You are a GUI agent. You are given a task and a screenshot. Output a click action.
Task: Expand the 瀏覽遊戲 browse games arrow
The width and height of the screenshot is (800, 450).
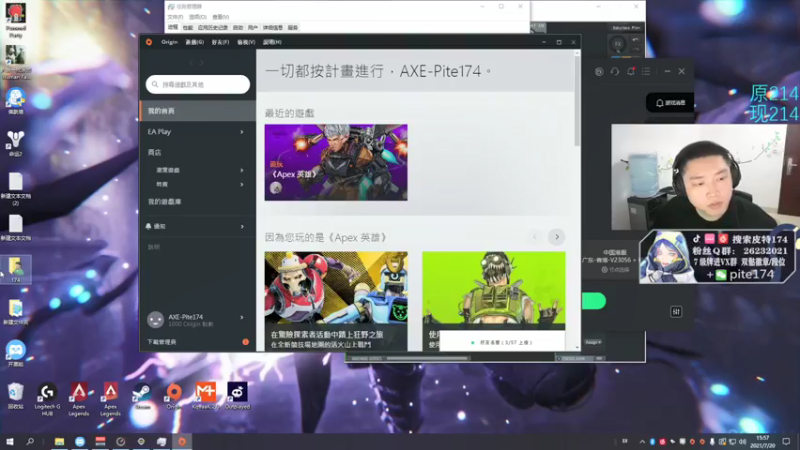242,170
